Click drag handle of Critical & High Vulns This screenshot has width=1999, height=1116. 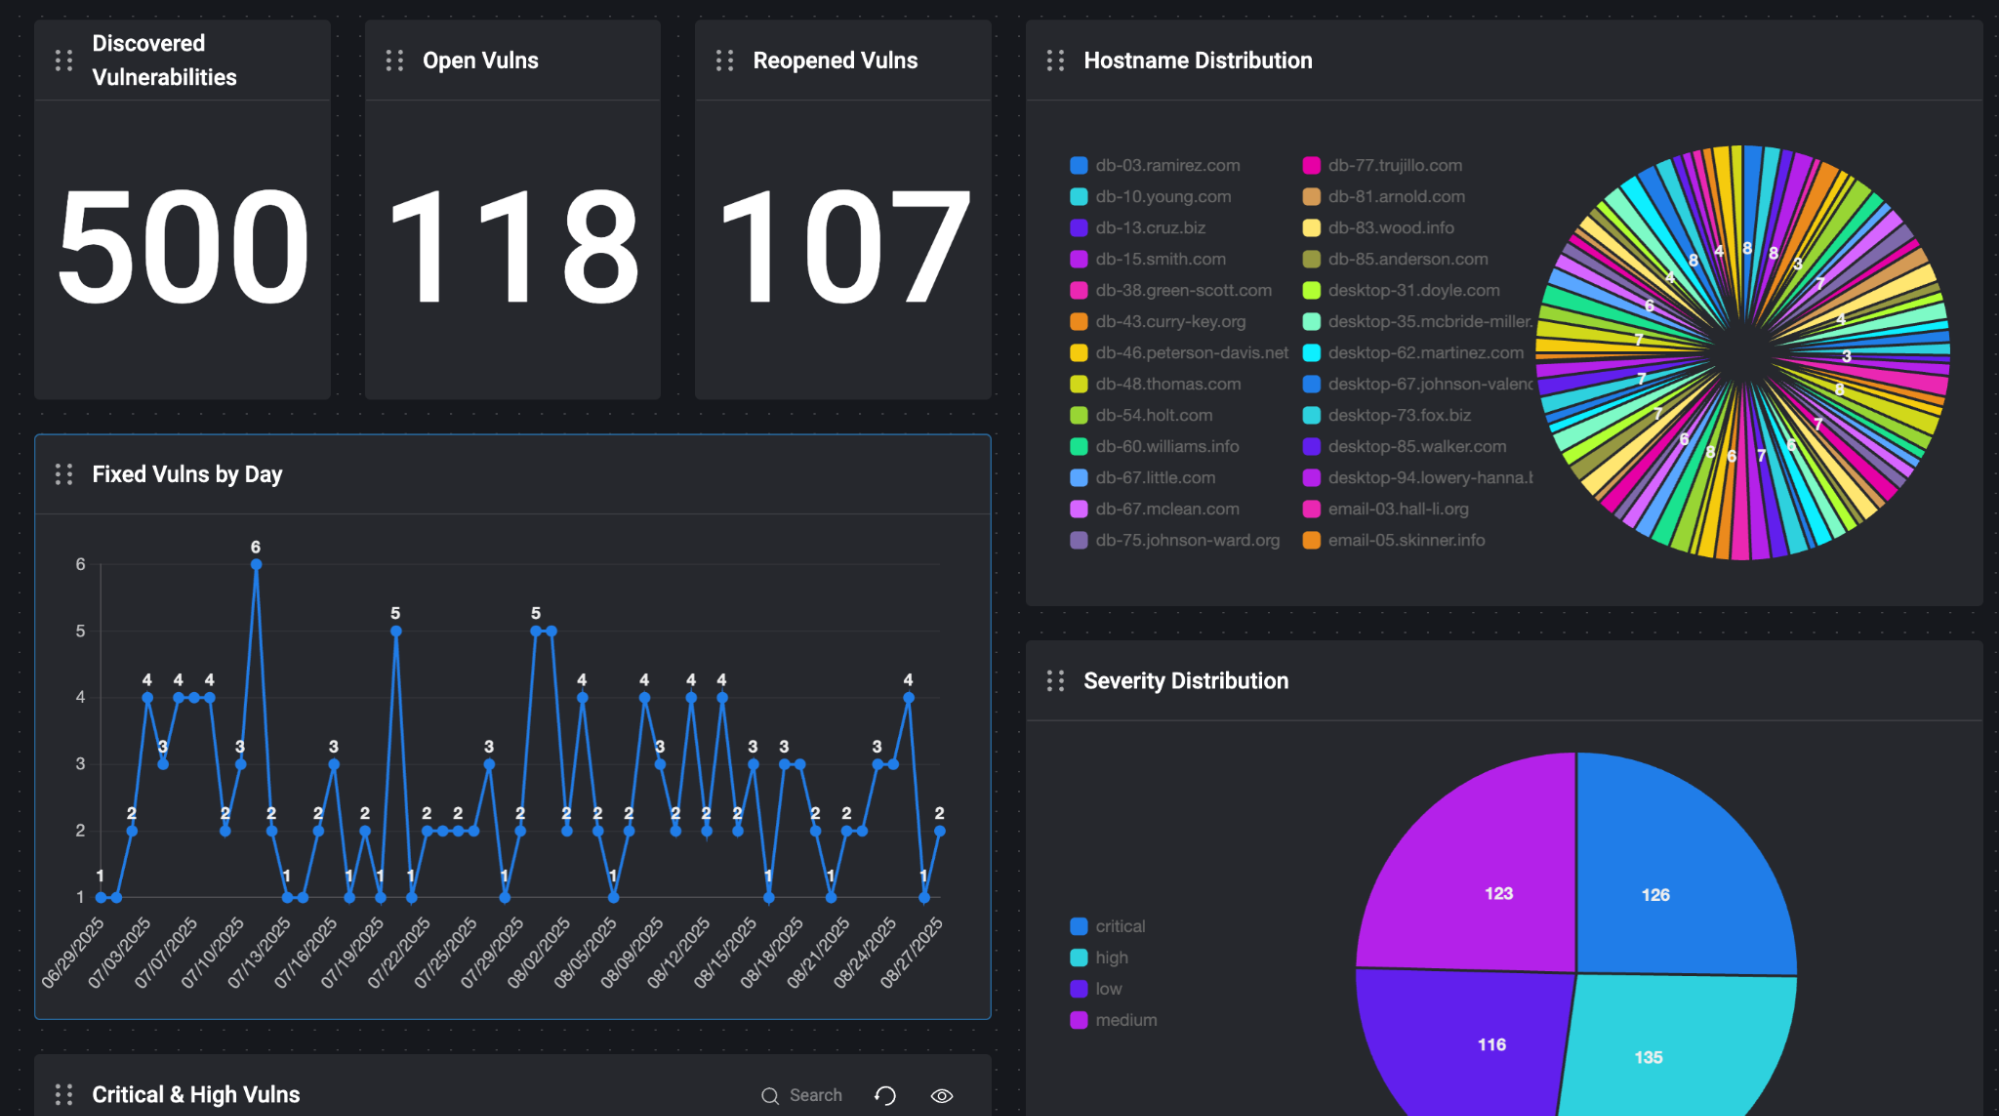point(64,1095)
